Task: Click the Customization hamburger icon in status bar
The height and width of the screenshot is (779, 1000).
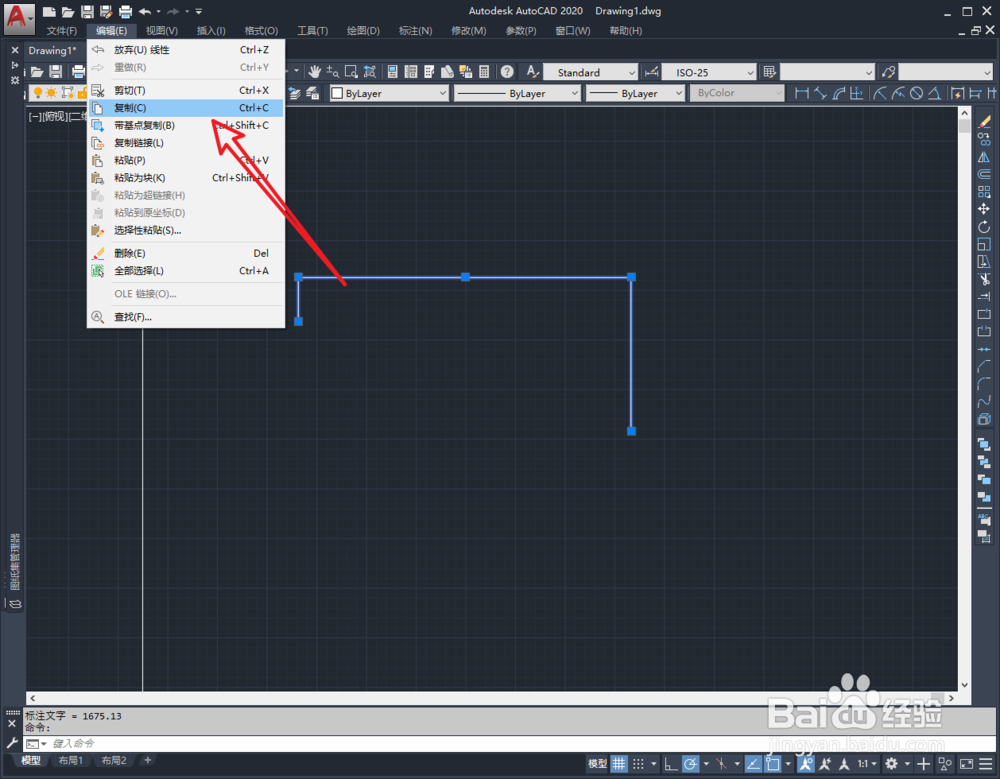Action: coord(986,764)
